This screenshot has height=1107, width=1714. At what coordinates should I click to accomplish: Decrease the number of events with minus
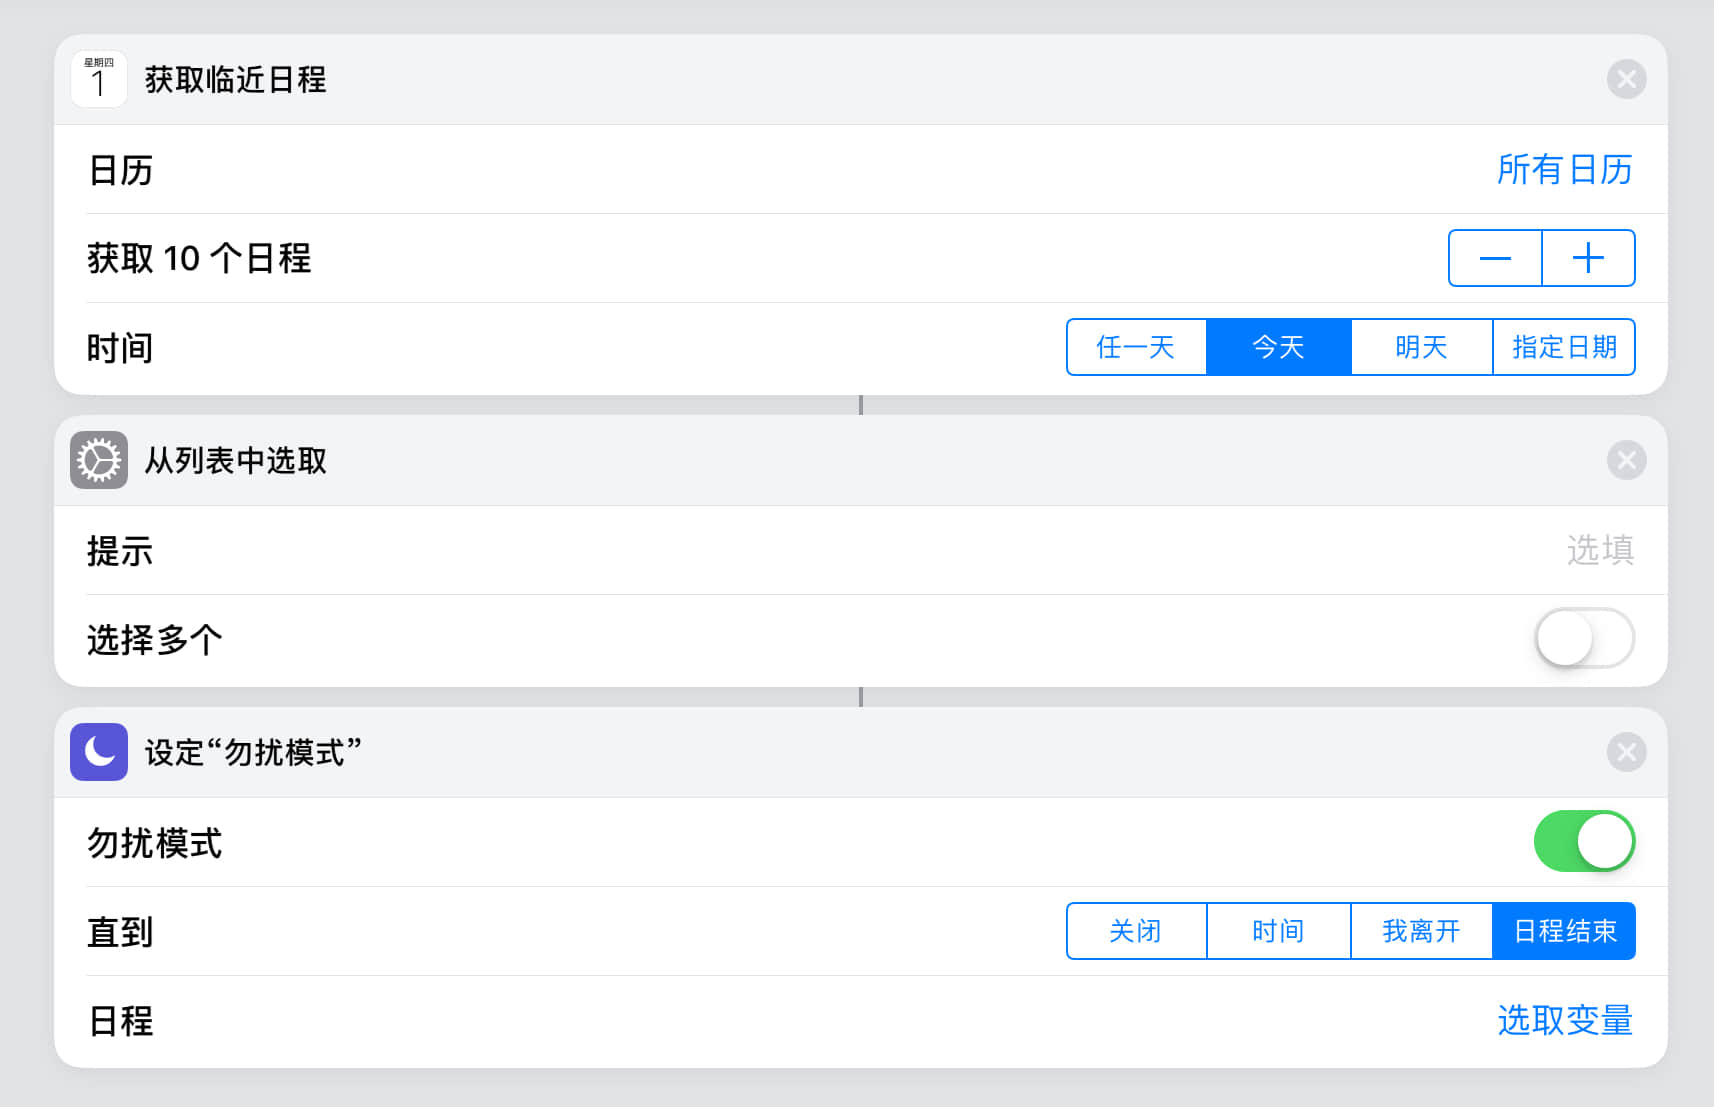[1495, 258]
